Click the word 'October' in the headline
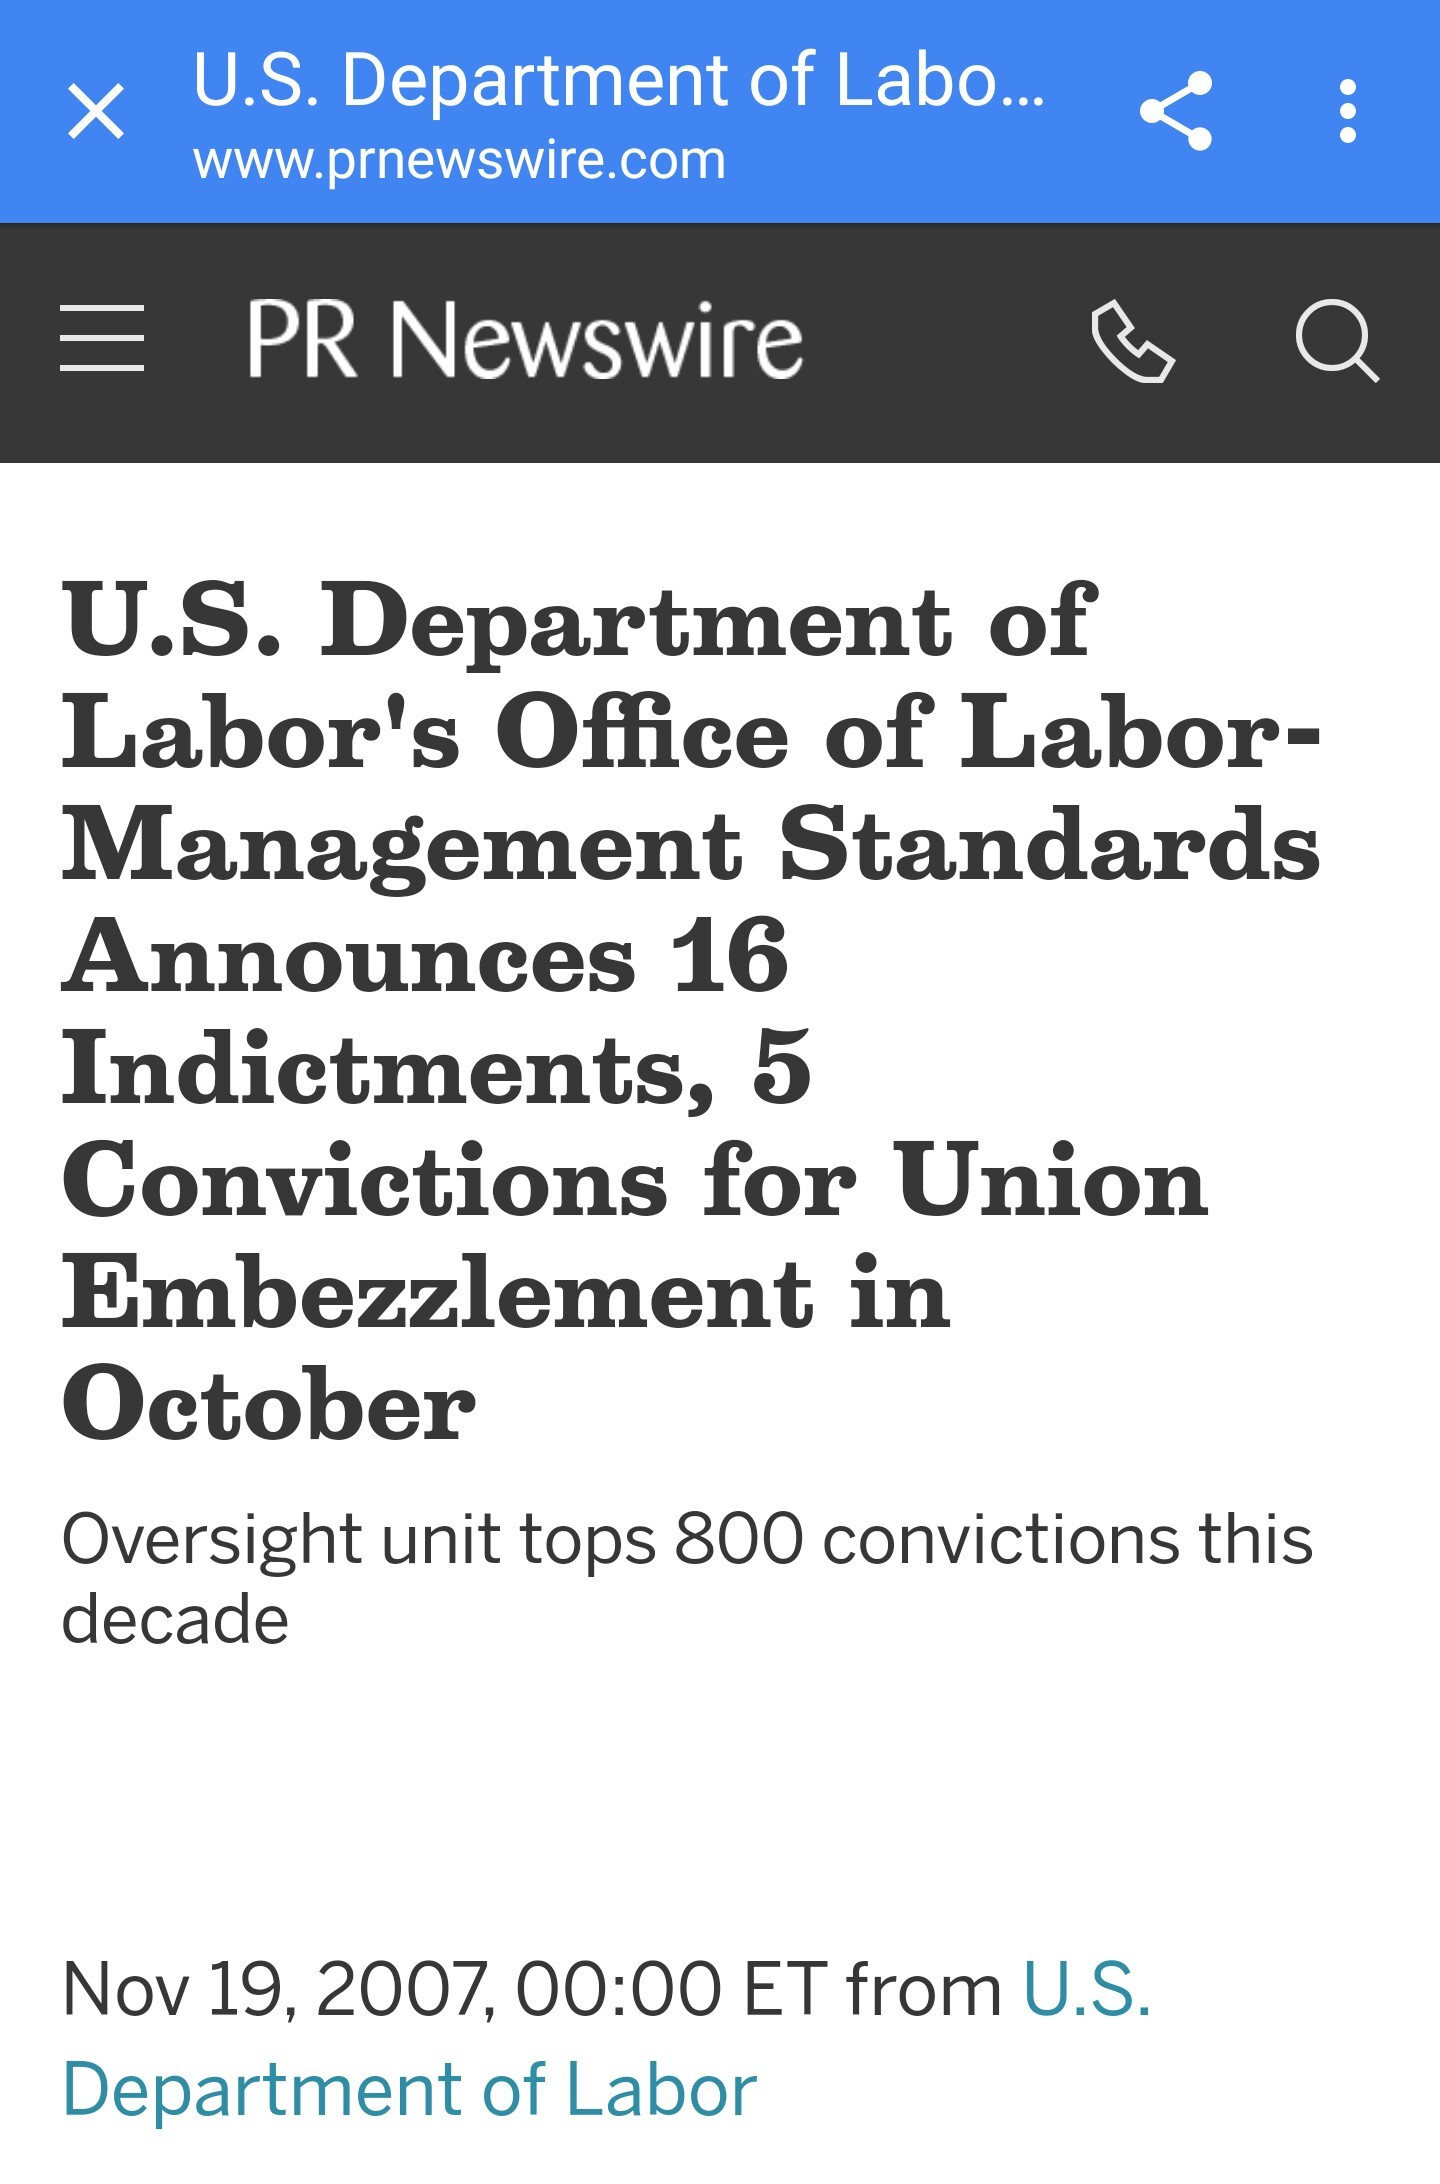This screenshot has height=2184, width=1440. 268,1404
